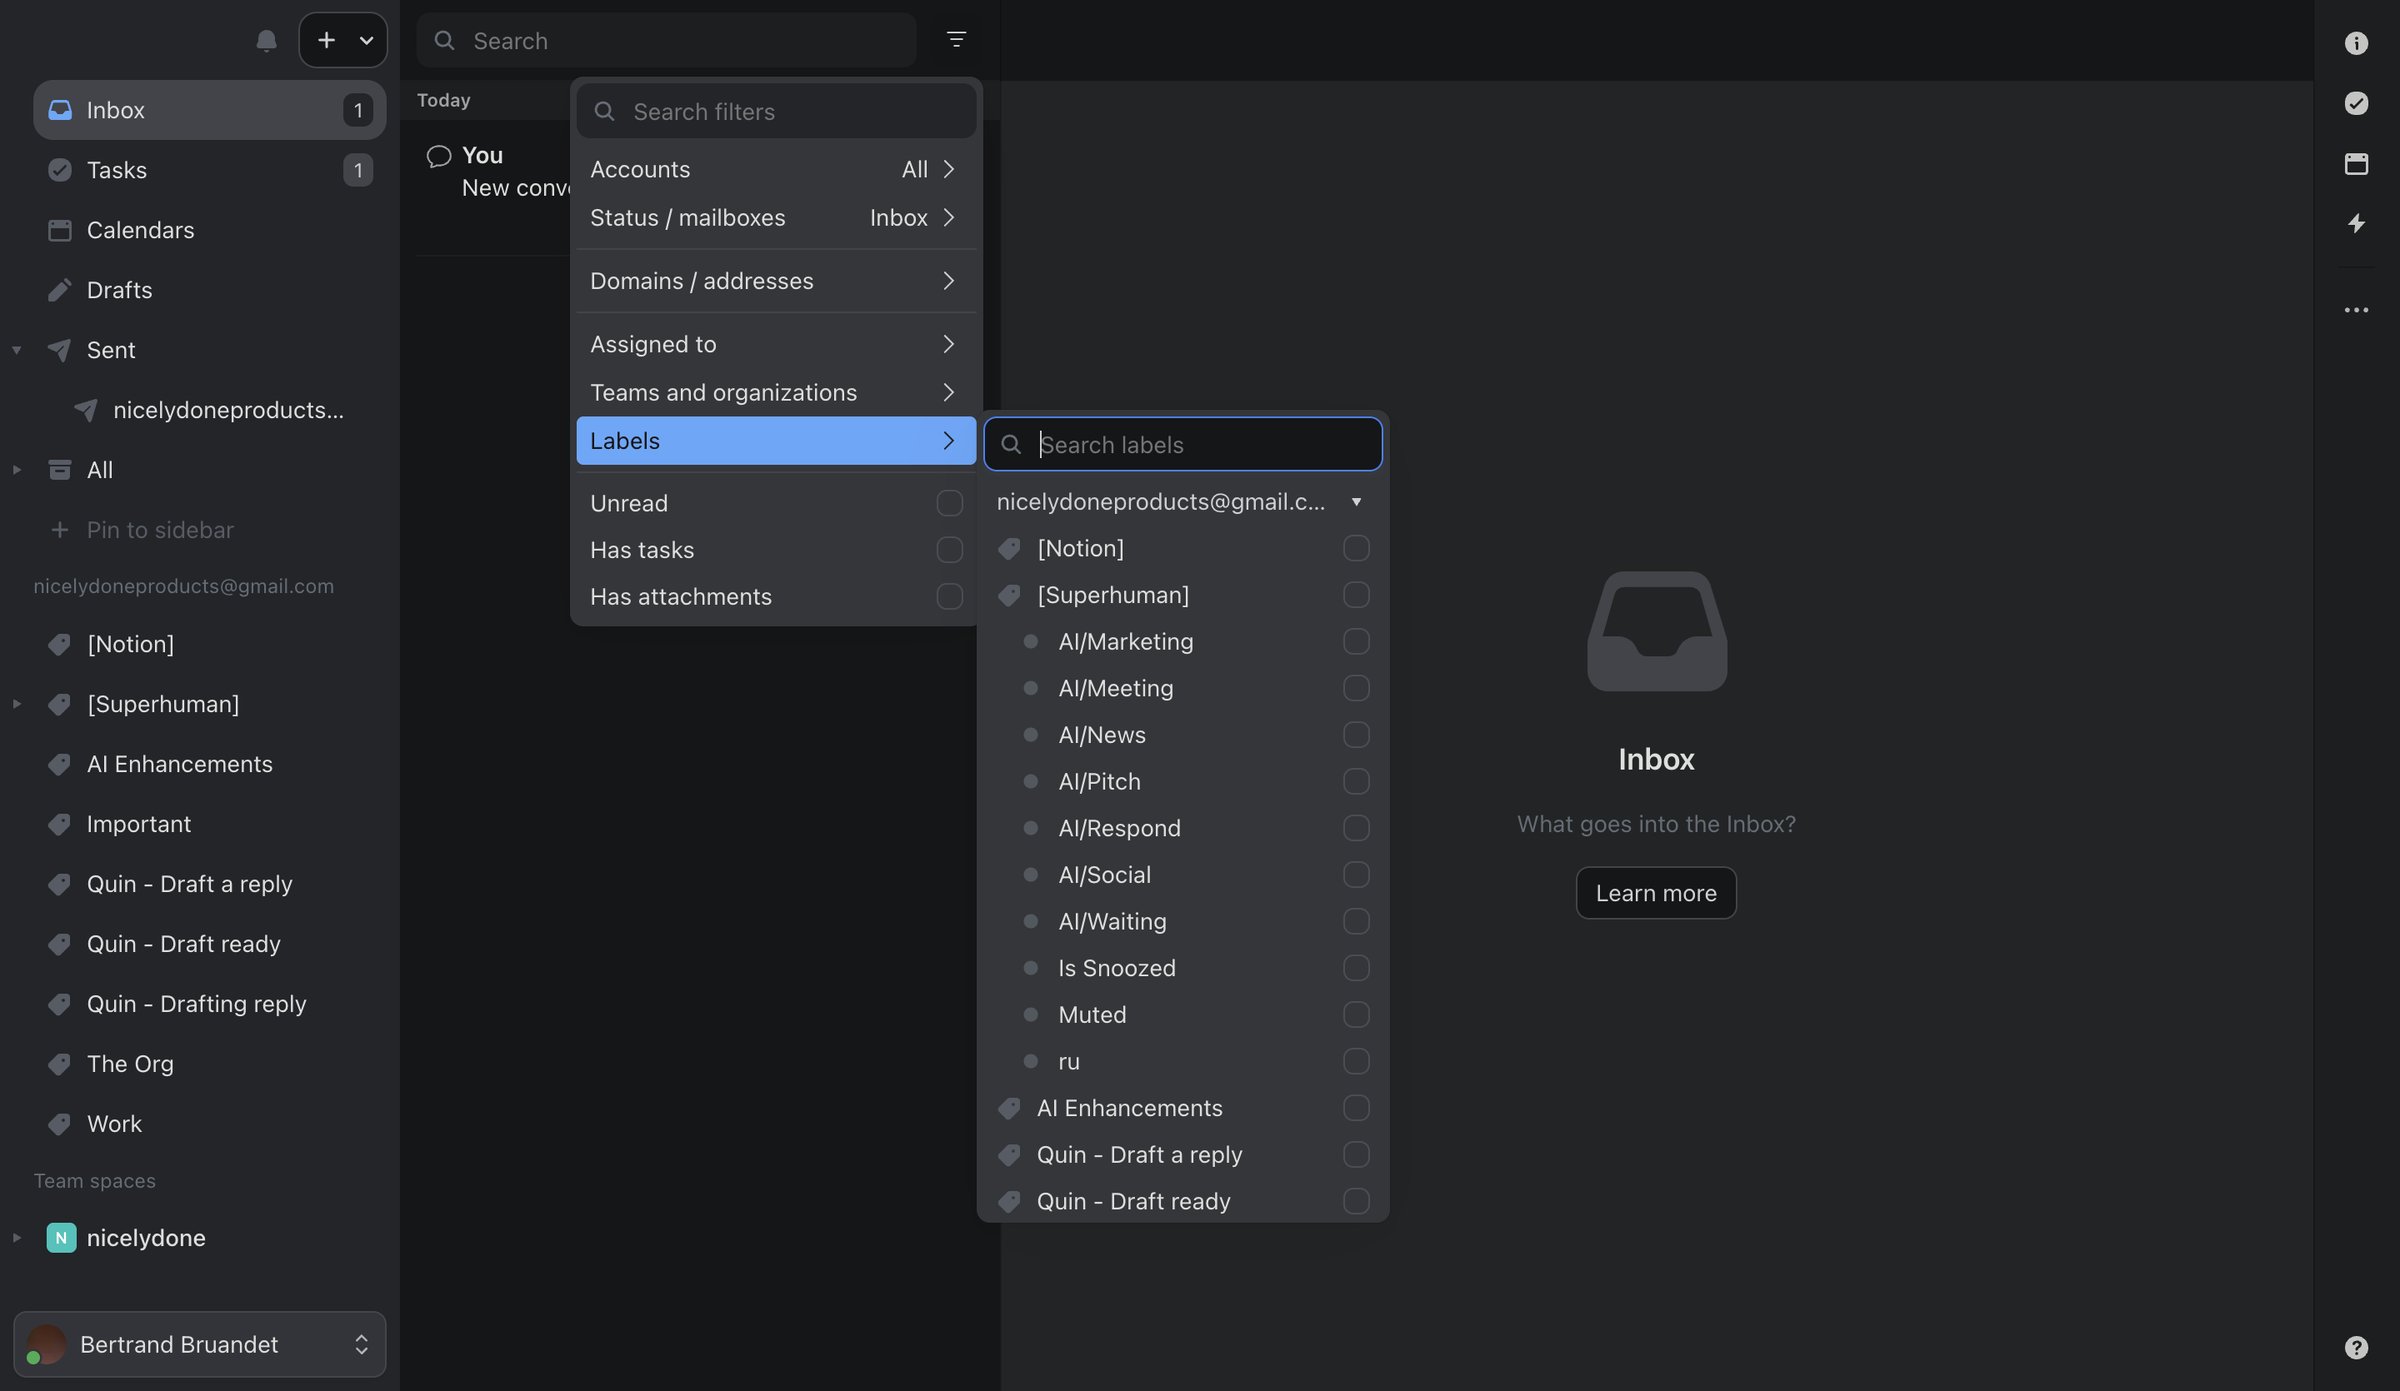Open Teams and organizations filter submenu
The image size is (2400, 1391).
(776, 393)
